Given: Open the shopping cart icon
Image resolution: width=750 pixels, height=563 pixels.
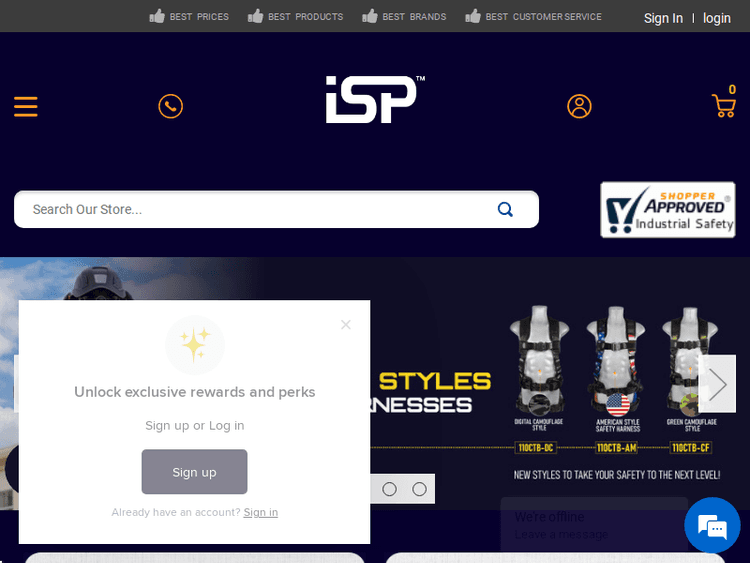Looking at the screenshot, I should (x=724, y=105).
